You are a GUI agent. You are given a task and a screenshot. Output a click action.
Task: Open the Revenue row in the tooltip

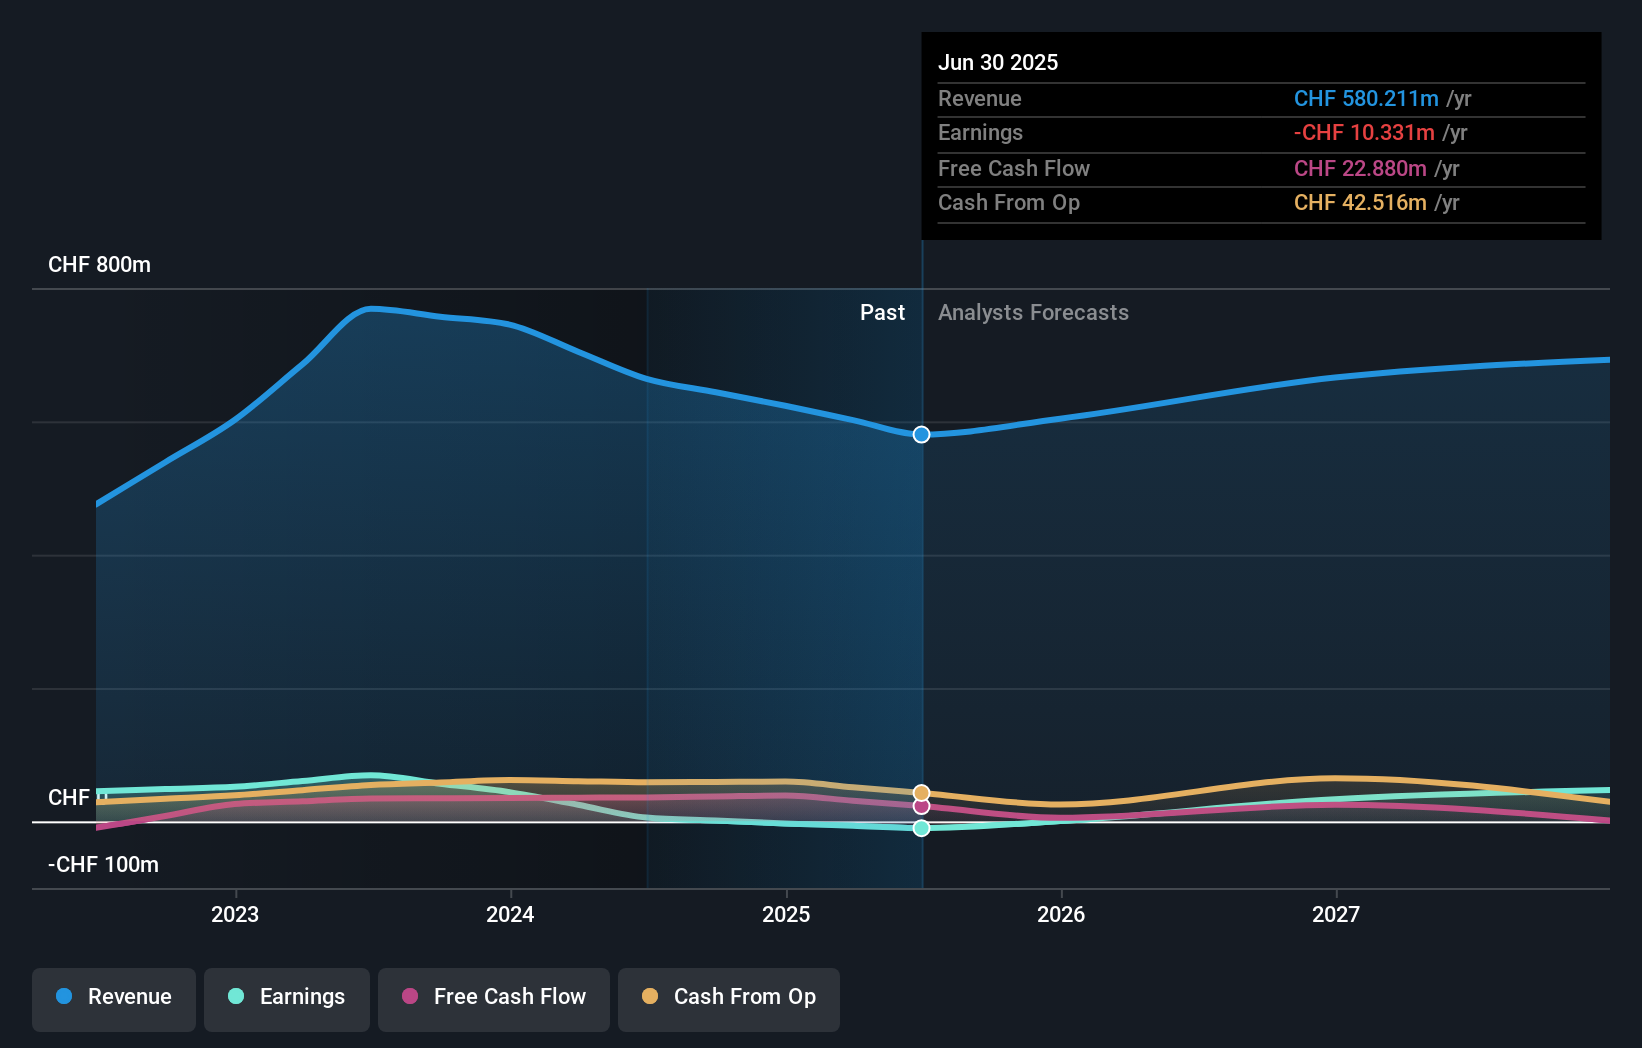point(1260,99)
